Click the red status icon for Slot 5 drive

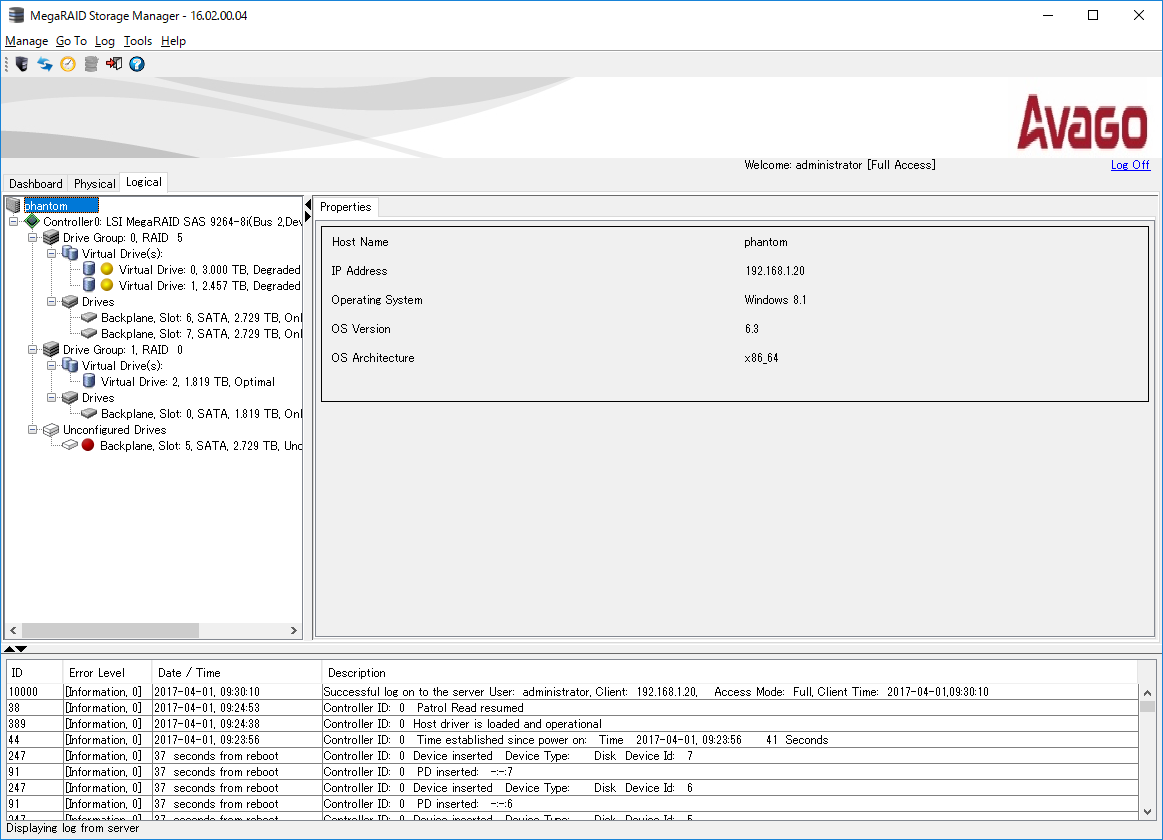88,446
